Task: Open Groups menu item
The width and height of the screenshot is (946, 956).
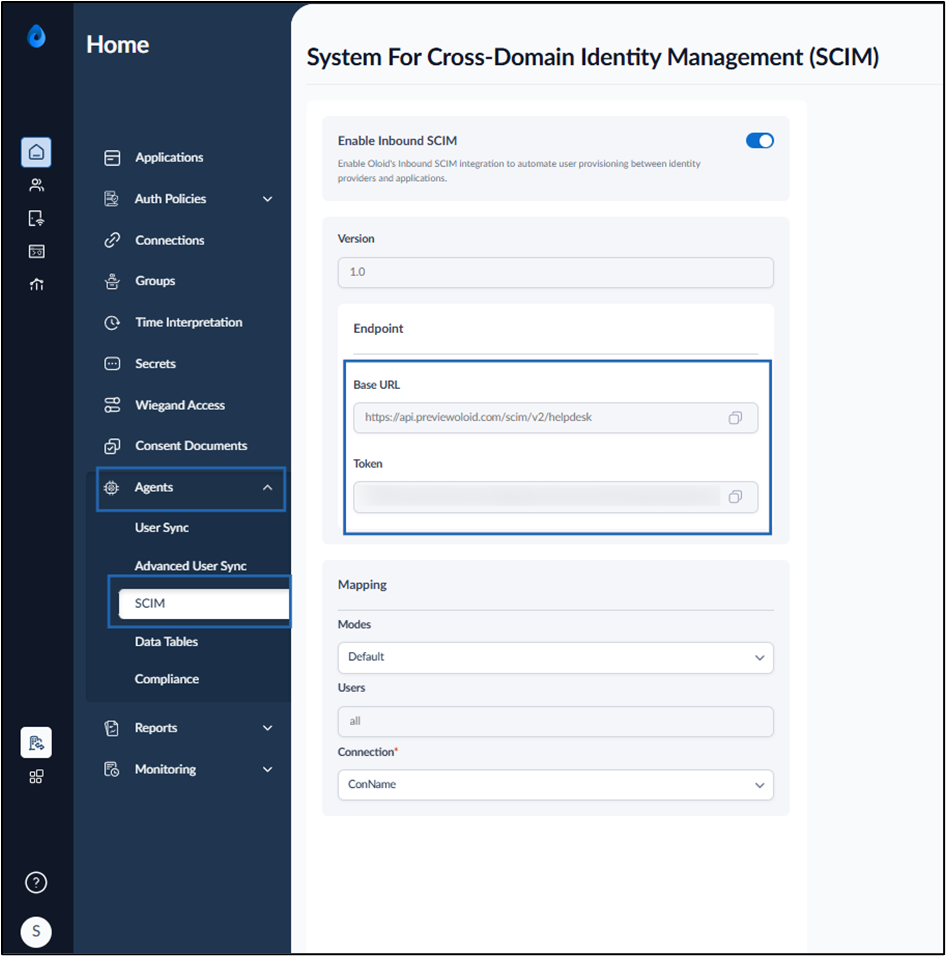Action: pyautogui.click(x=155, y=281)
